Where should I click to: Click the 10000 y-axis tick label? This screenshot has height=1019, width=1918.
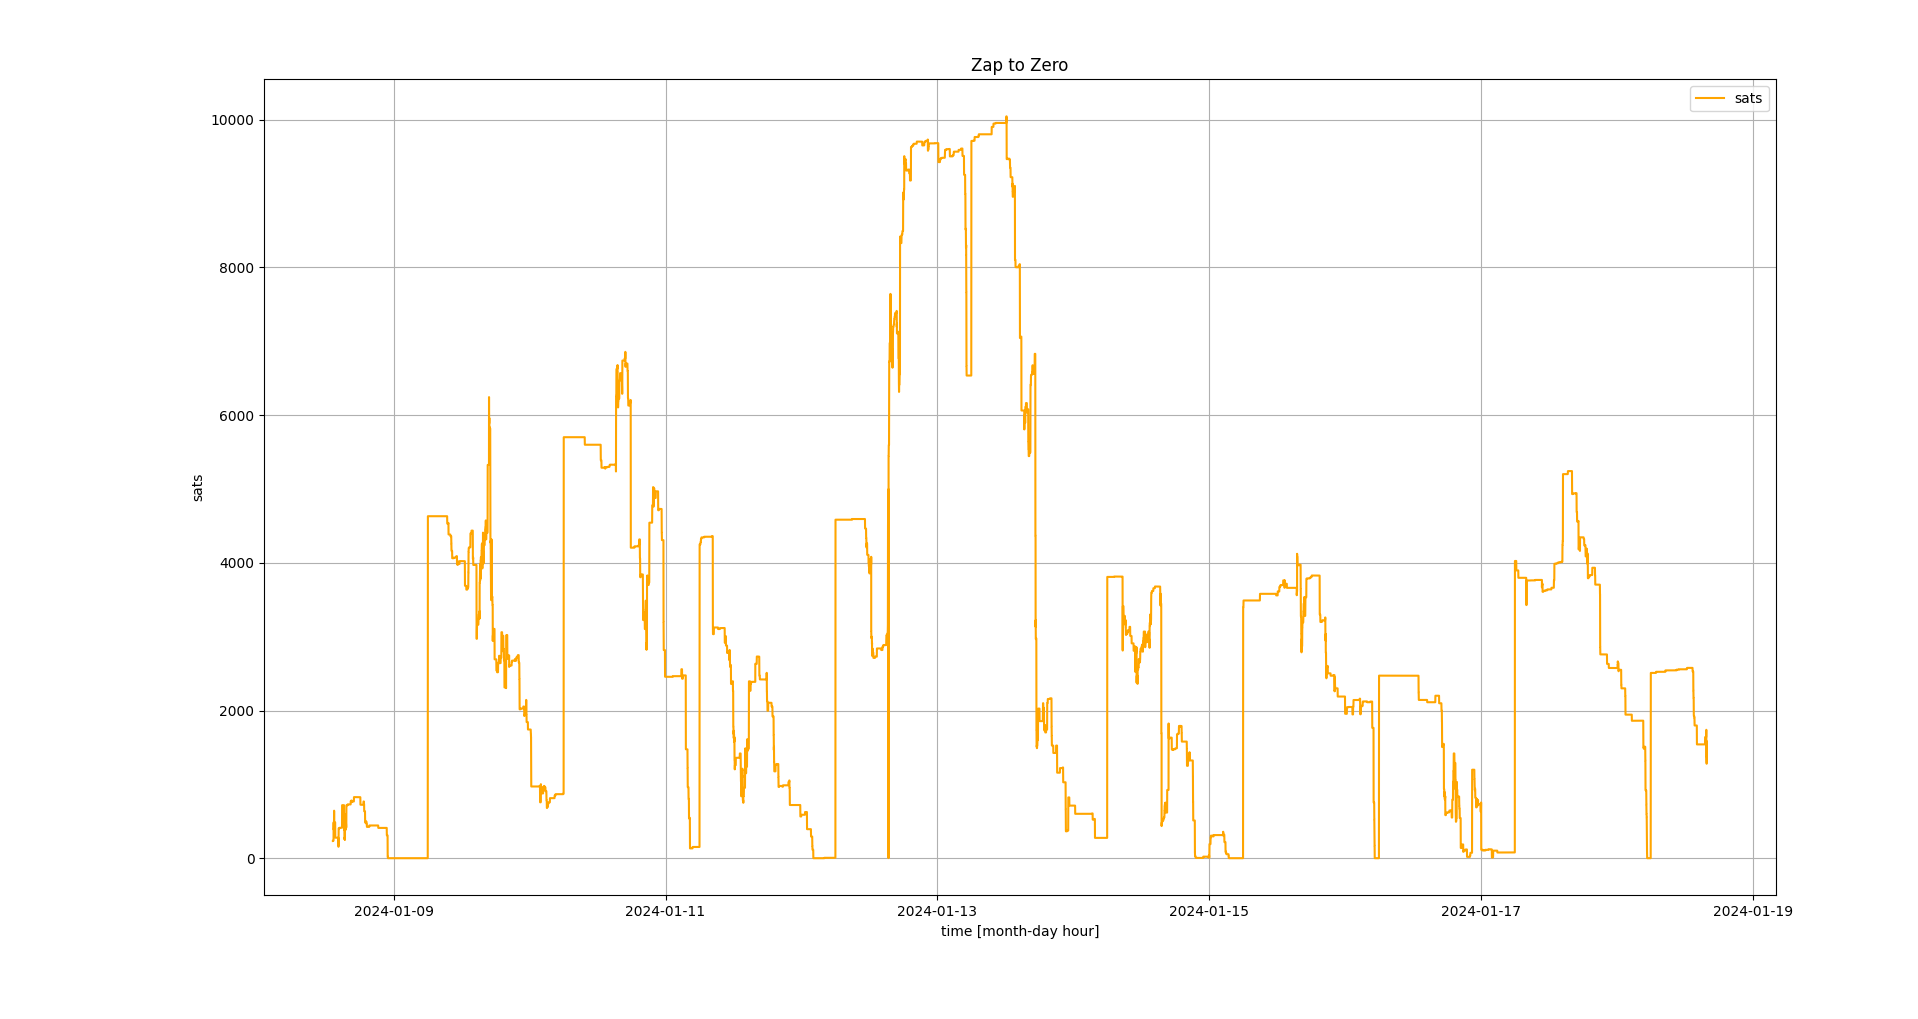231,120
